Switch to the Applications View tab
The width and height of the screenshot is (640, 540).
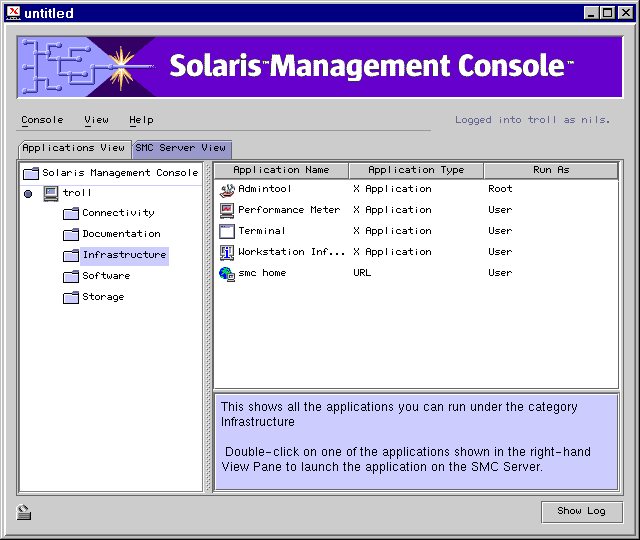pos(74,149)
